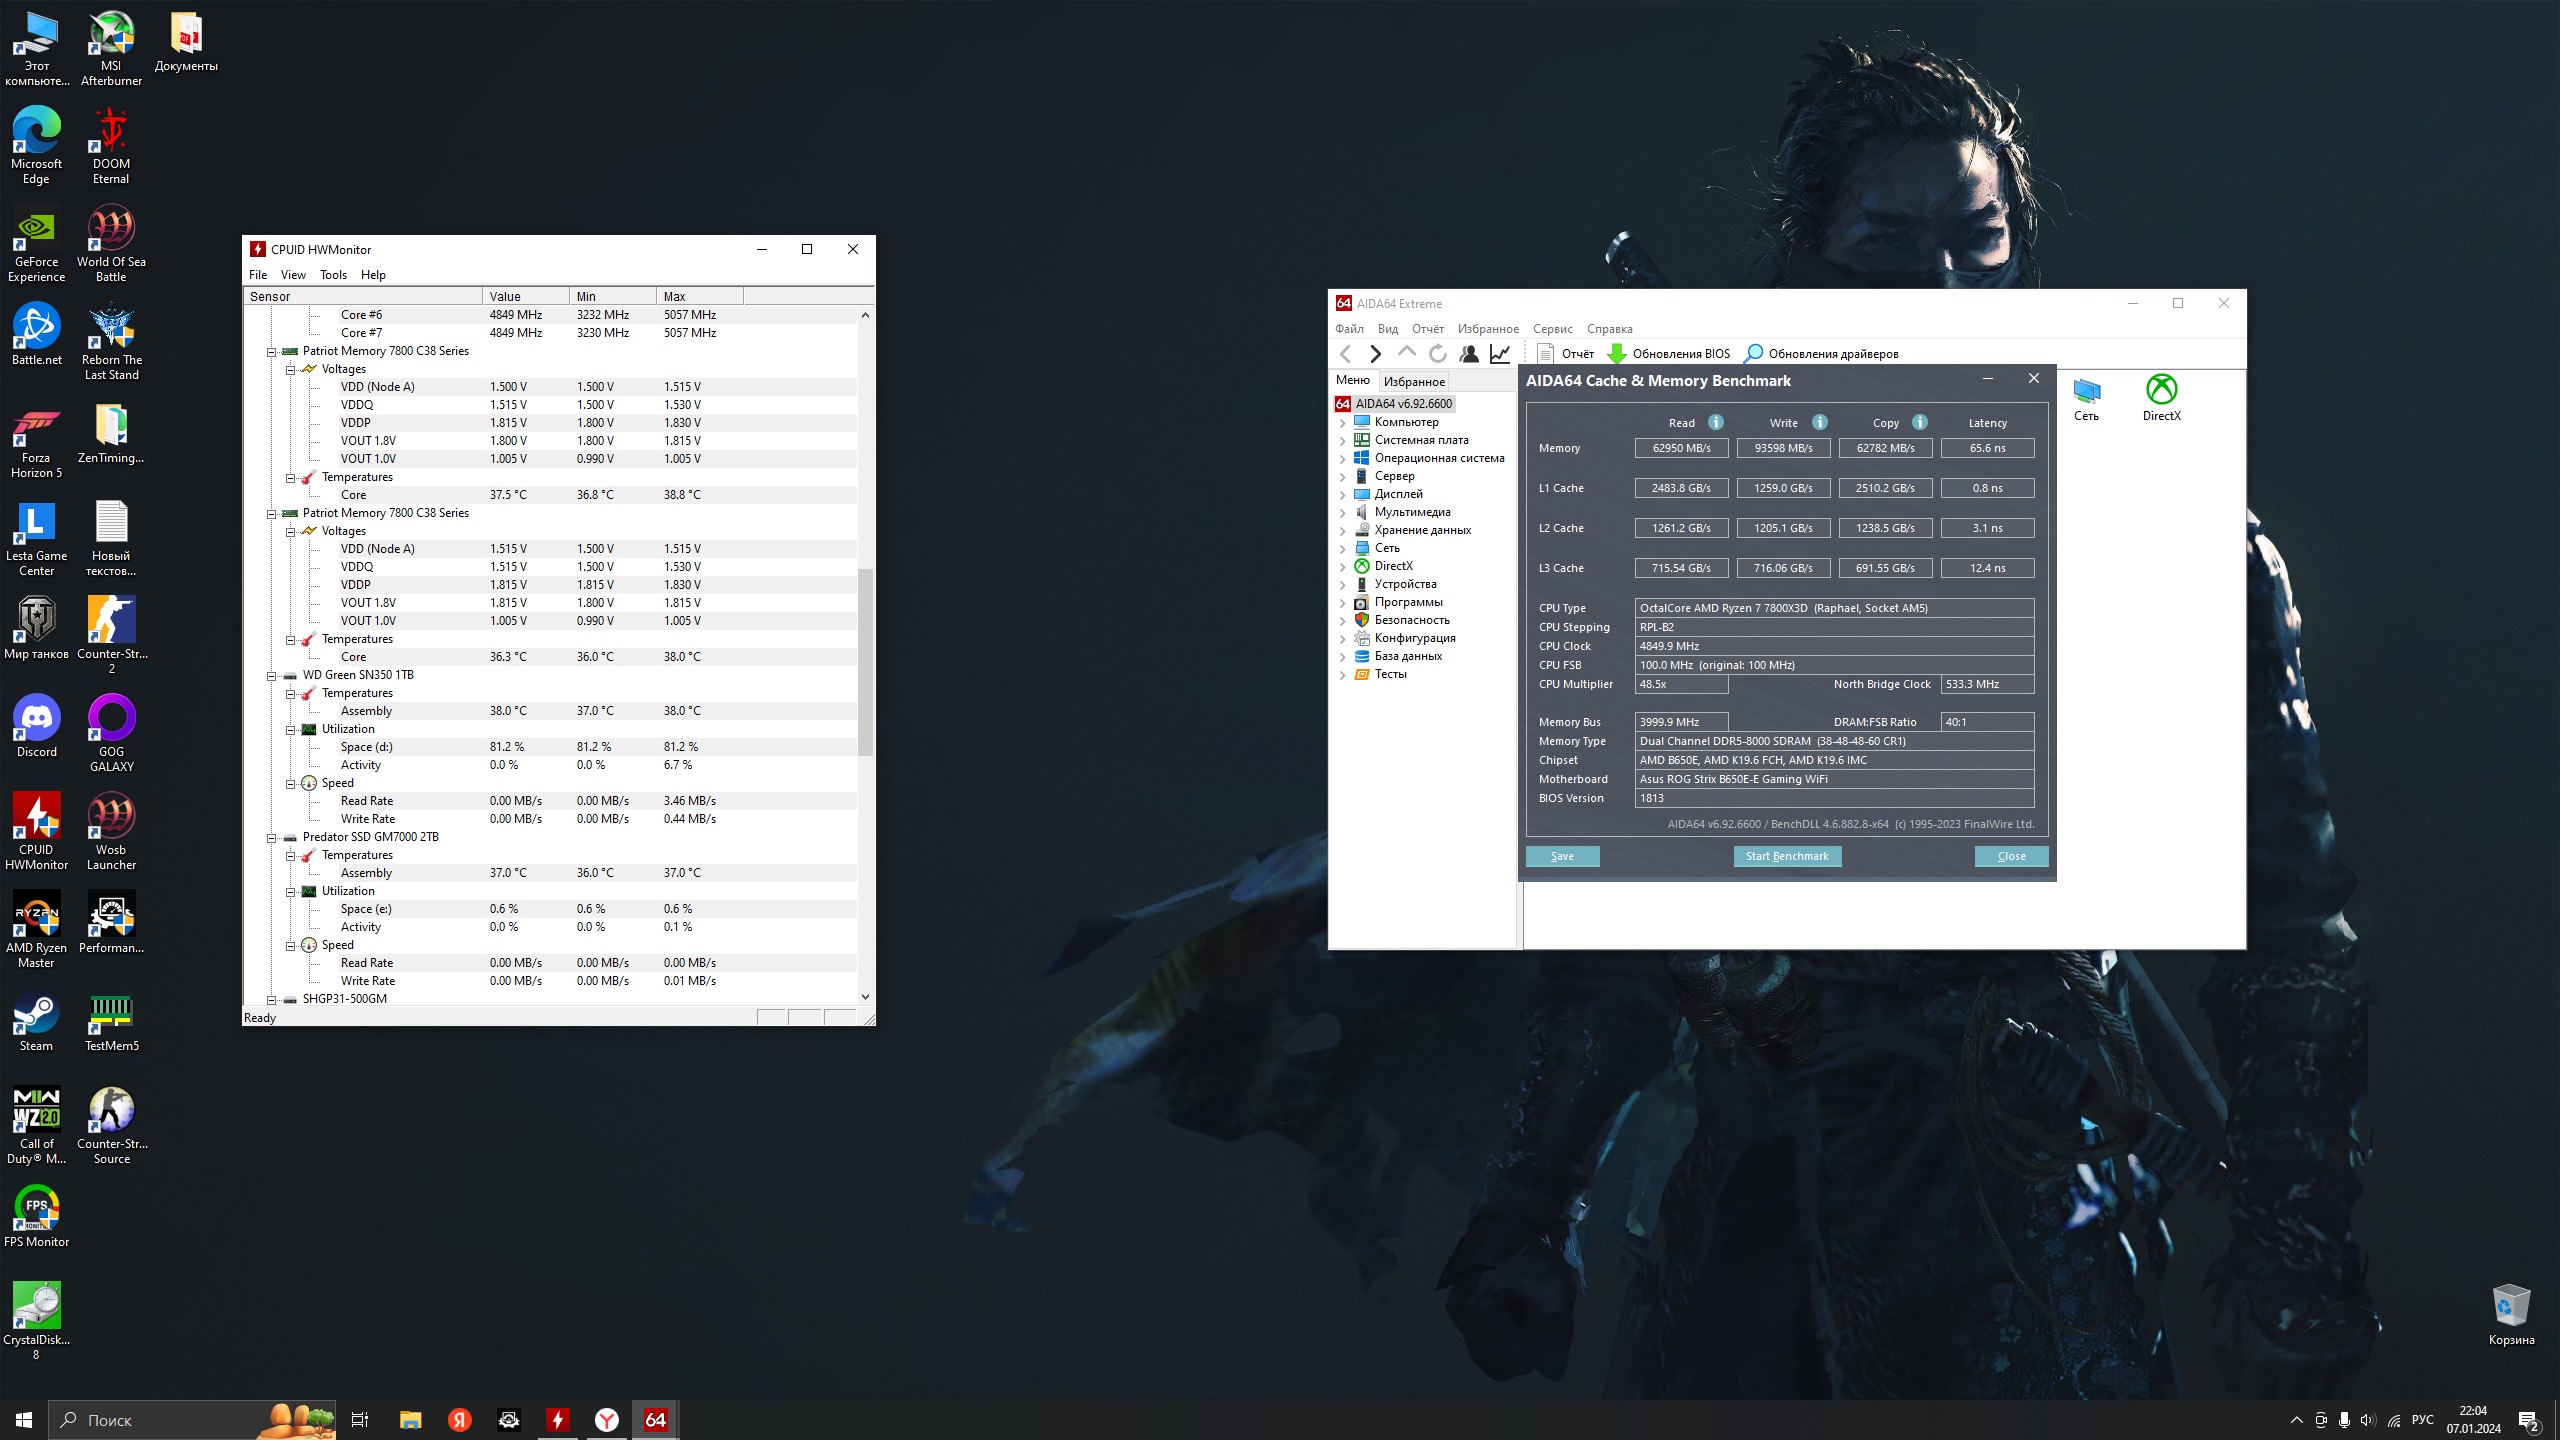Click the Start Benchmark button
This screenshot has height=1440, width=2560.
pos(1787,856)
